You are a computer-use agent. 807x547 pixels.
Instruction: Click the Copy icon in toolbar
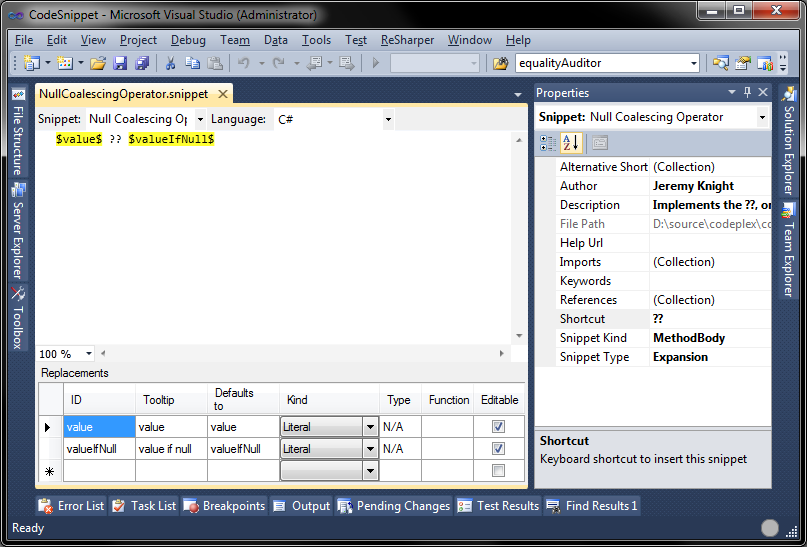[x=192, y=63]
